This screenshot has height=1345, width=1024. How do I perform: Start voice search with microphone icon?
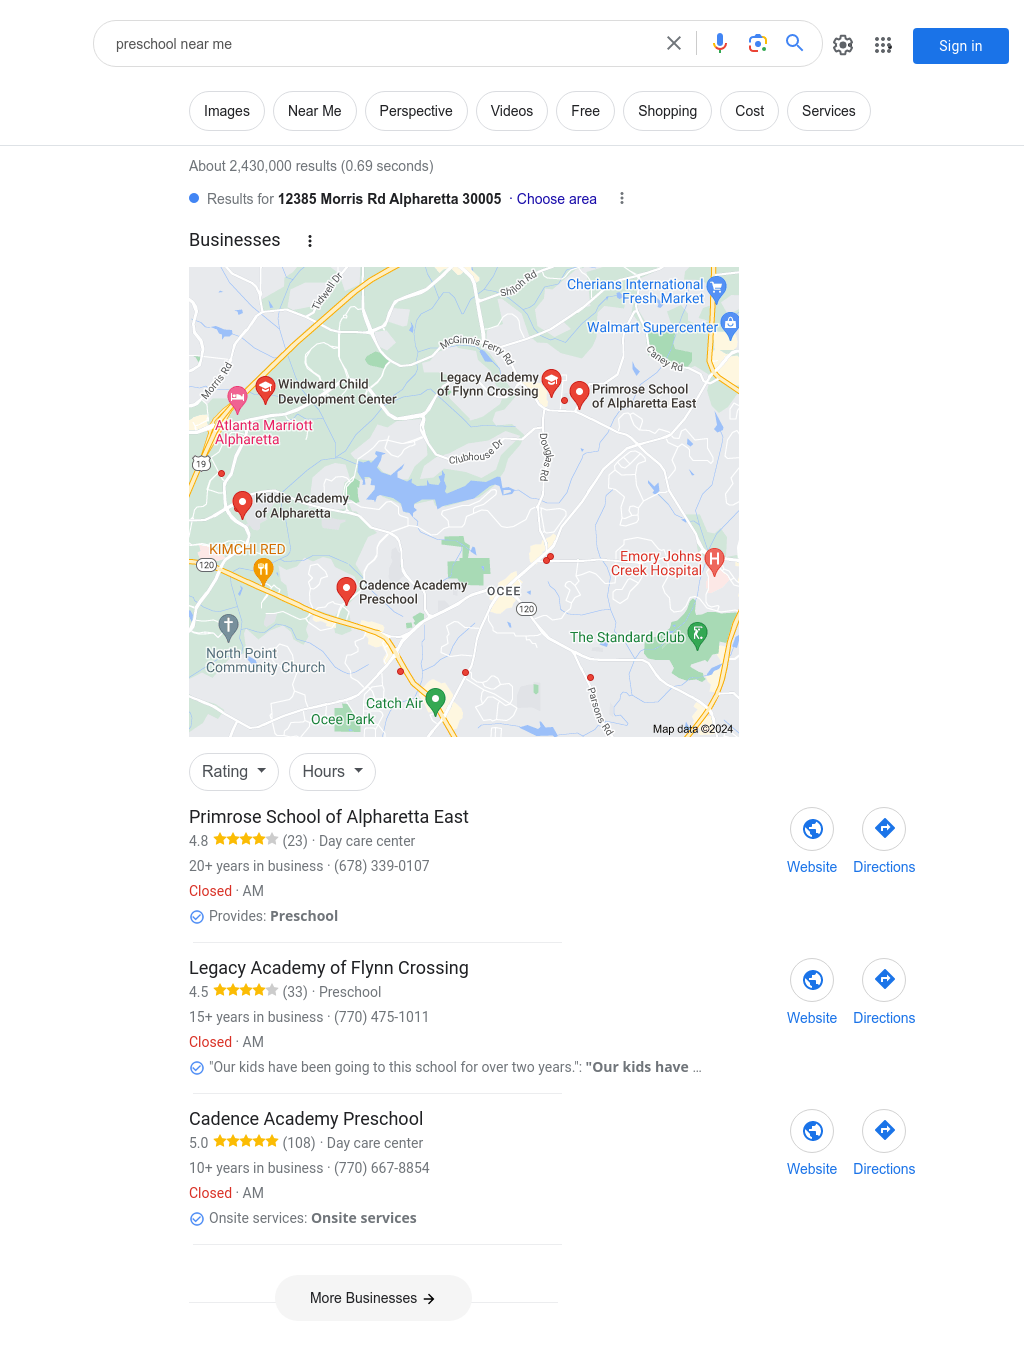[720, 43]
